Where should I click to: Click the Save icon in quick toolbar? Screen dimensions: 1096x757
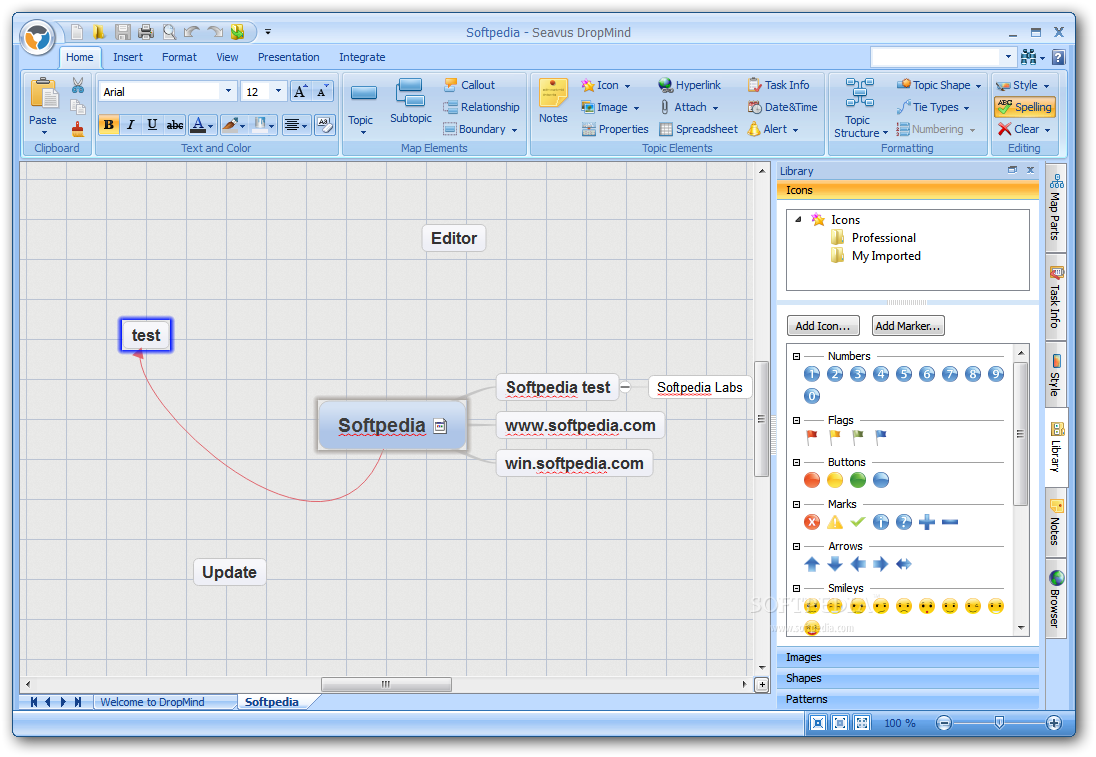(123, 31)
